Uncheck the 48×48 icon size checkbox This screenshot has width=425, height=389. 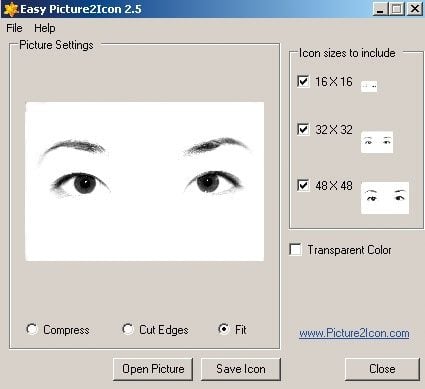(x=303, y=185)
